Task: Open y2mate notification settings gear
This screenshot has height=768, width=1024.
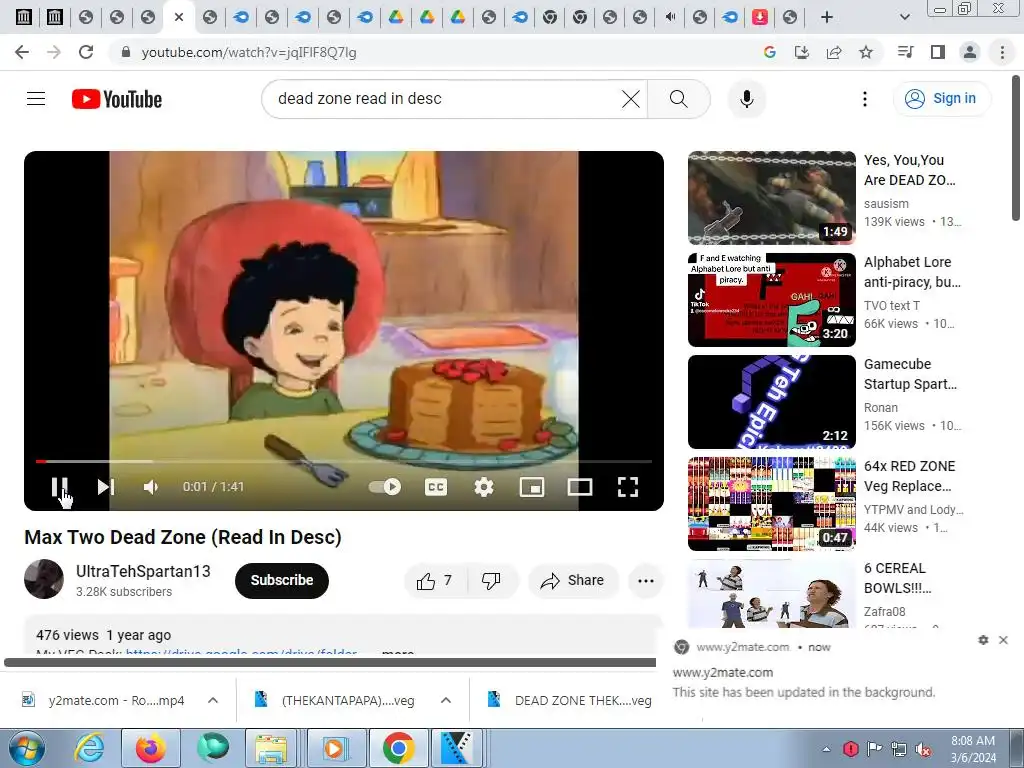Action: 983,640
